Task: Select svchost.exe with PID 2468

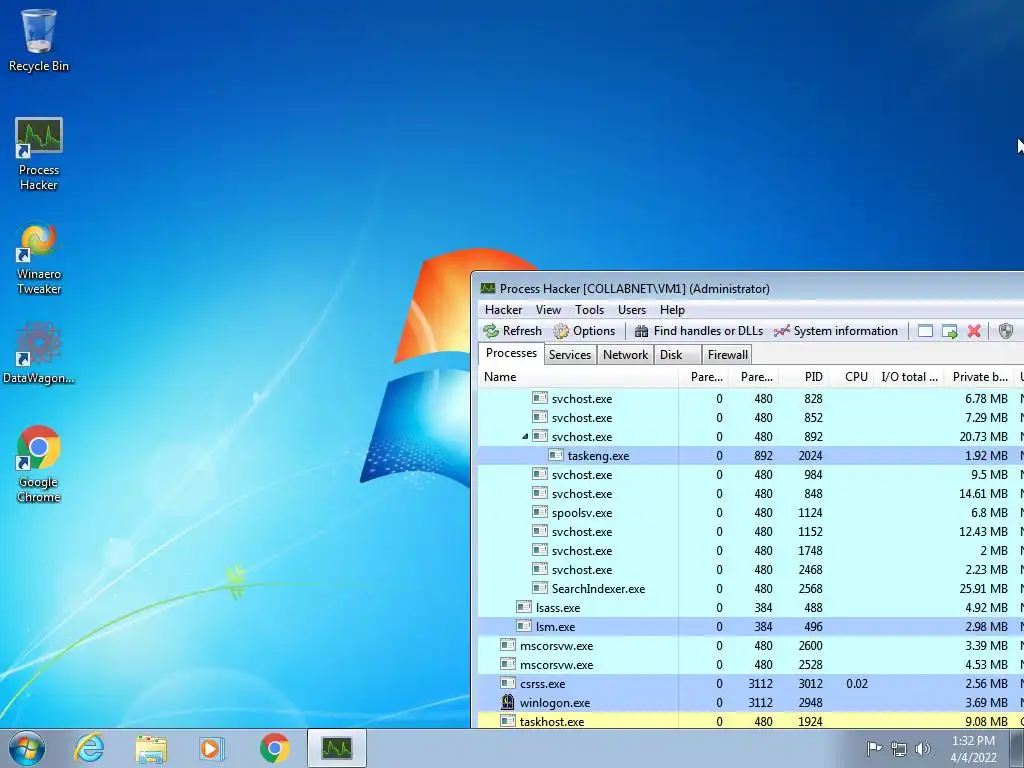Action: tap(751, 569)
